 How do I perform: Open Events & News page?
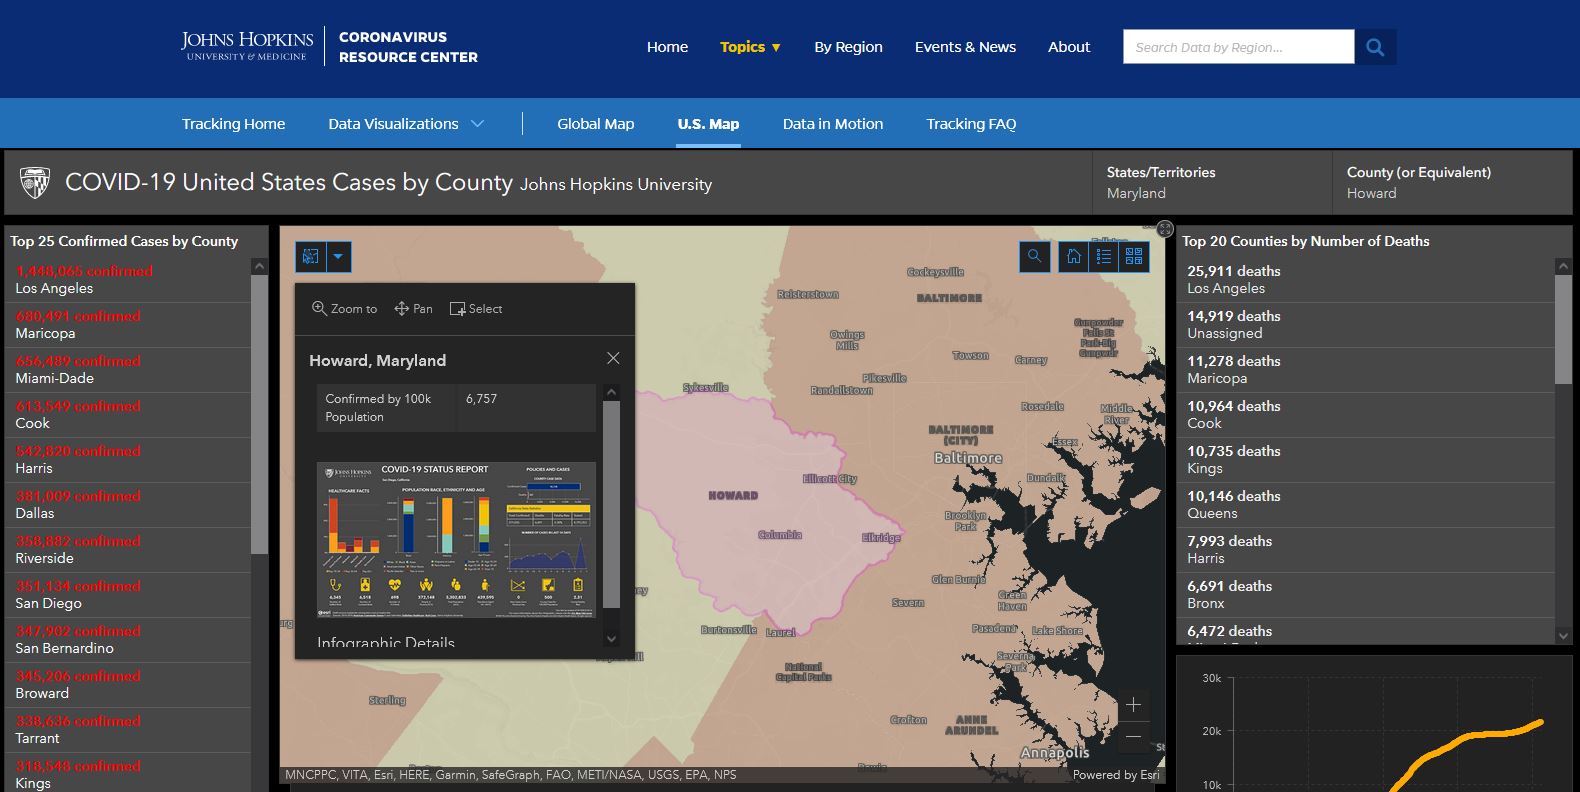coord(965,47)
